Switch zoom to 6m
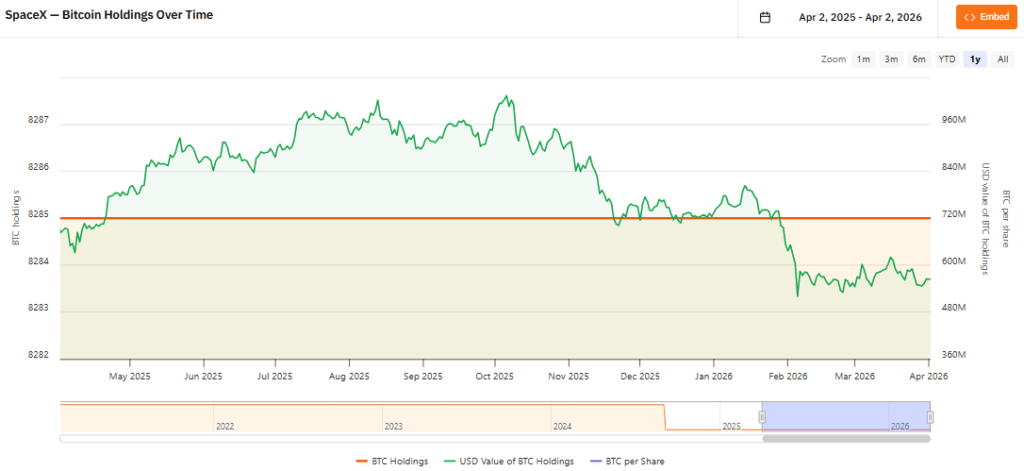The height and width of the screenshot is (471, 1024). tap(919, 60)
